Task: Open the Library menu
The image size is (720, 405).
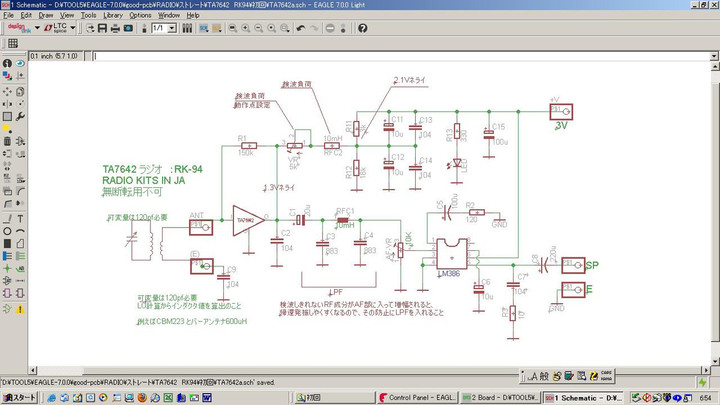Action: (113, 16)
